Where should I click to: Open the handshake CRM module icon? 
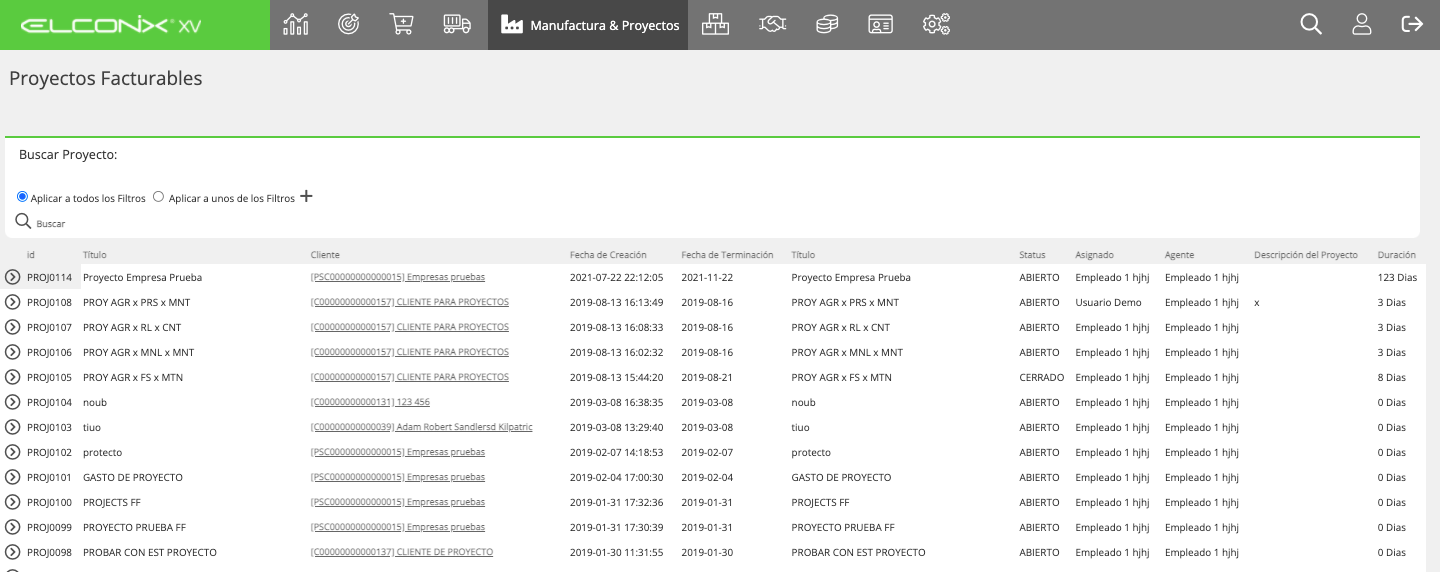[x=772, y=25]
